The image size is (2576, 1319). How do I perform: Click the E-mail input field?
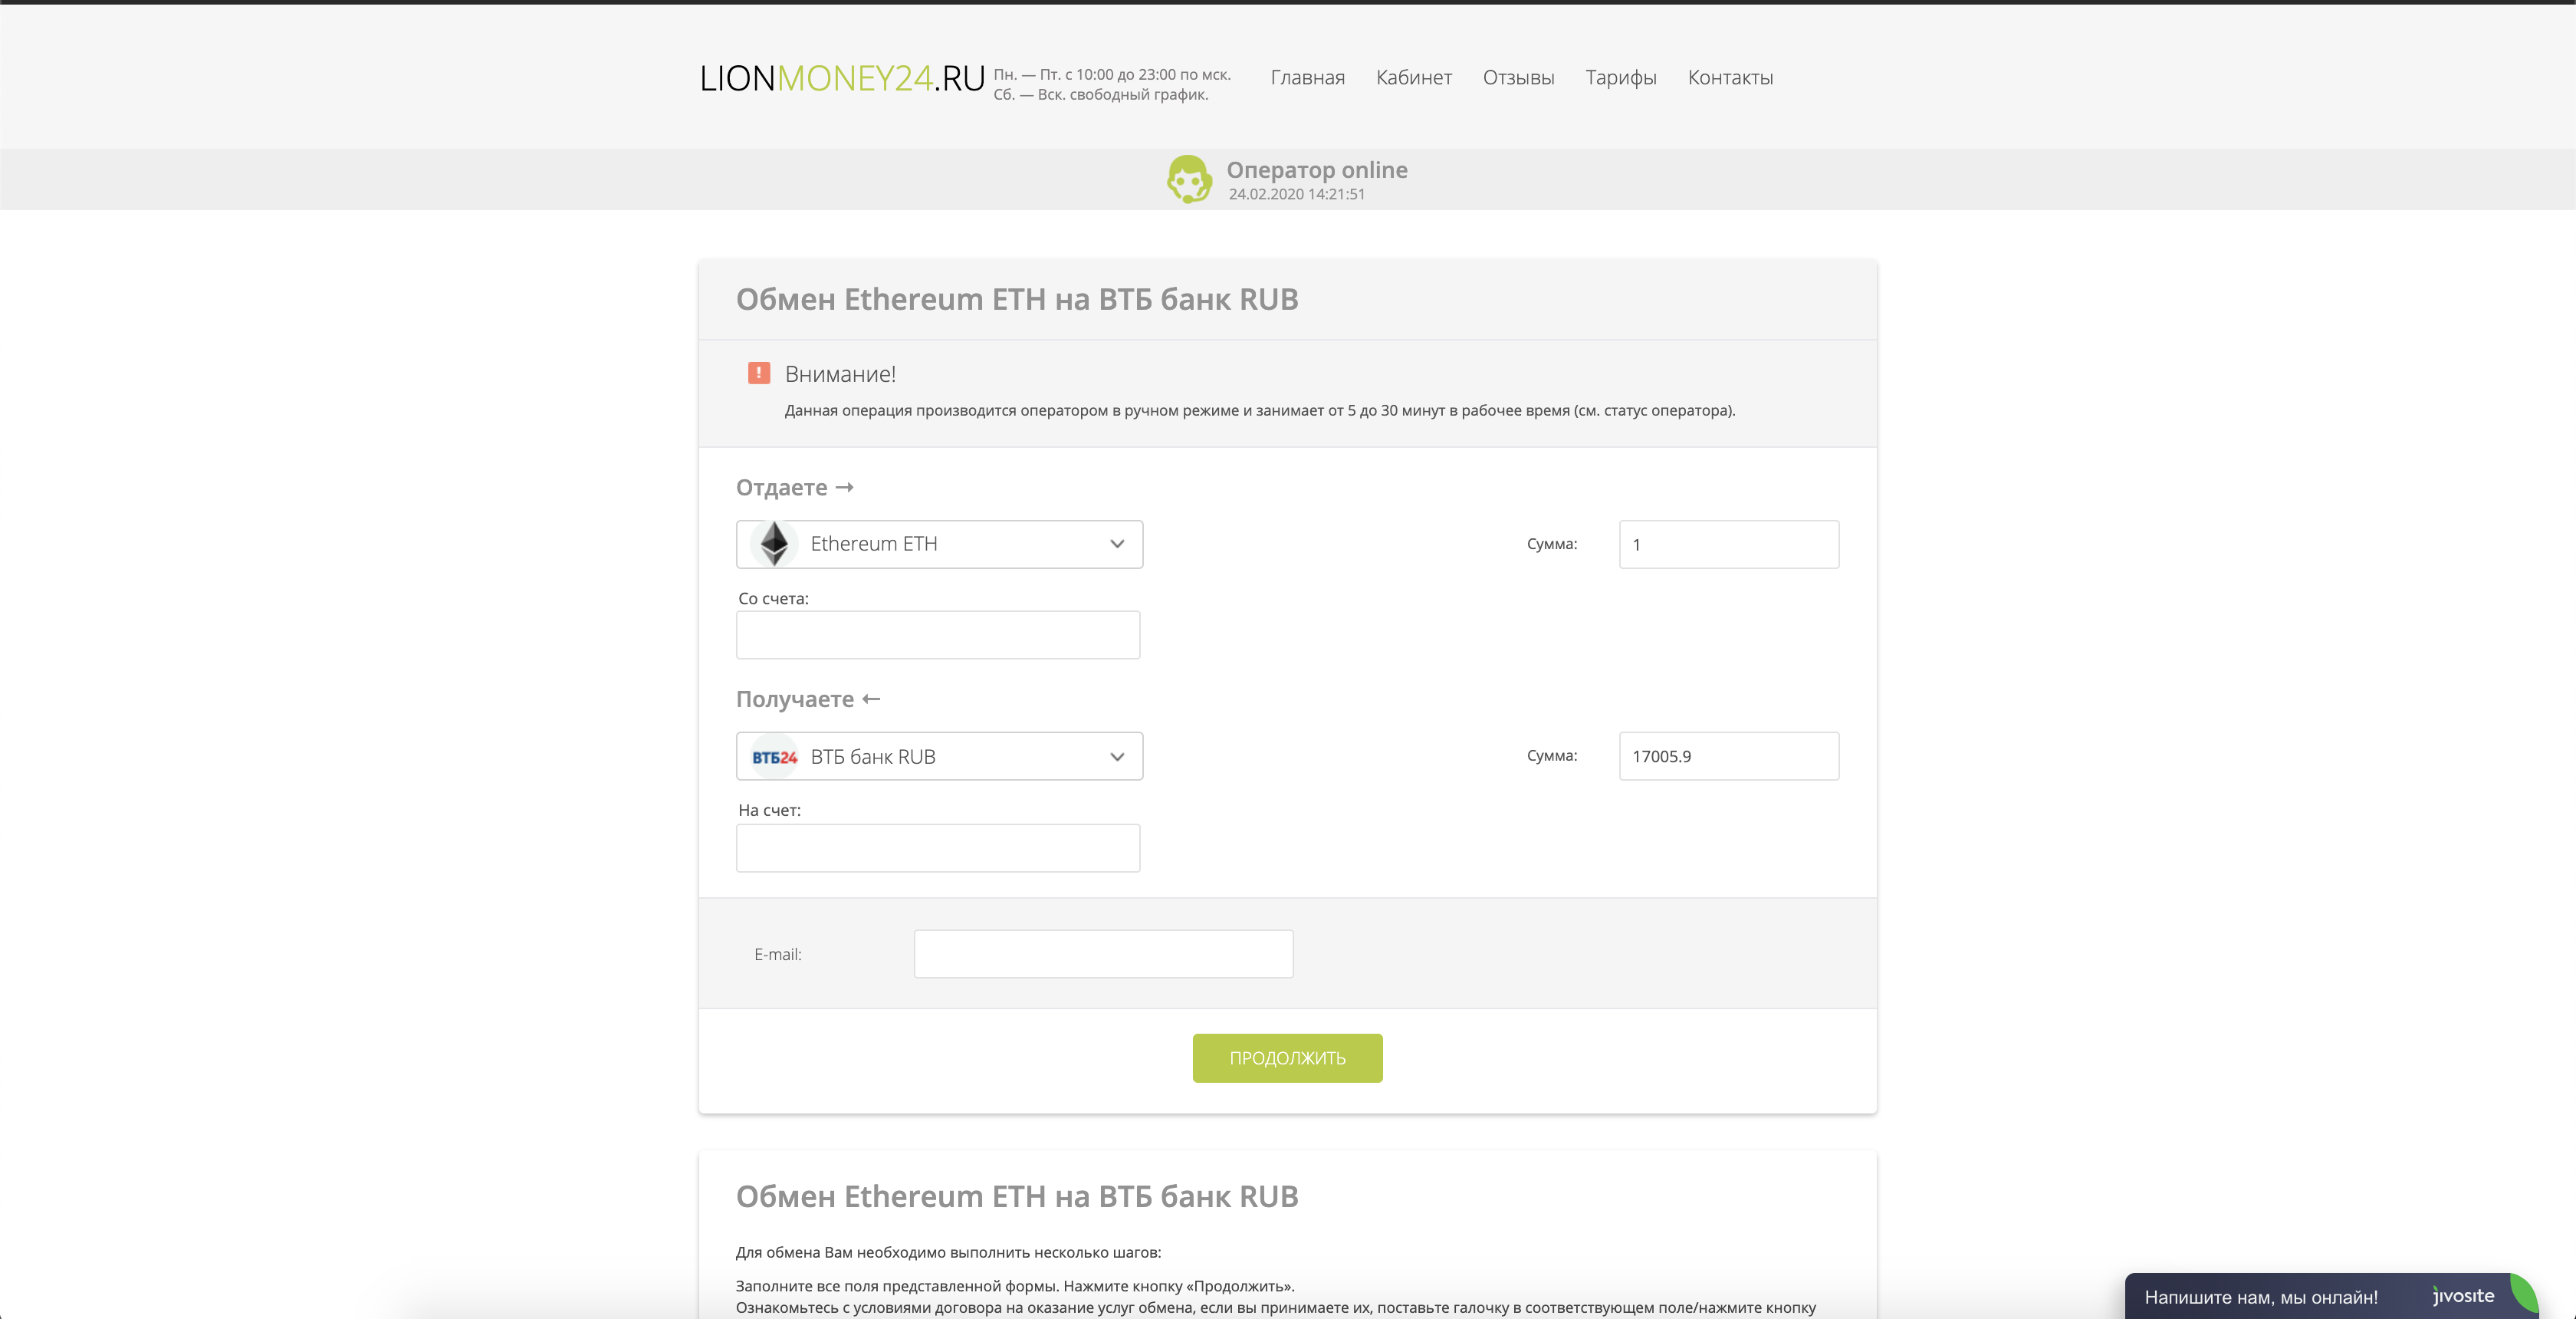pos(1103,954)
